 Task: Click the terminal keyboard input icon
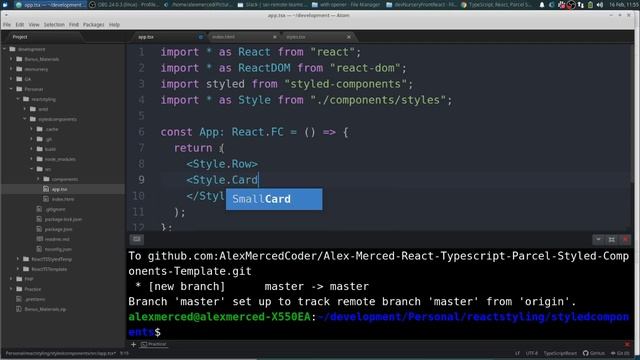(x=137, y=240)
